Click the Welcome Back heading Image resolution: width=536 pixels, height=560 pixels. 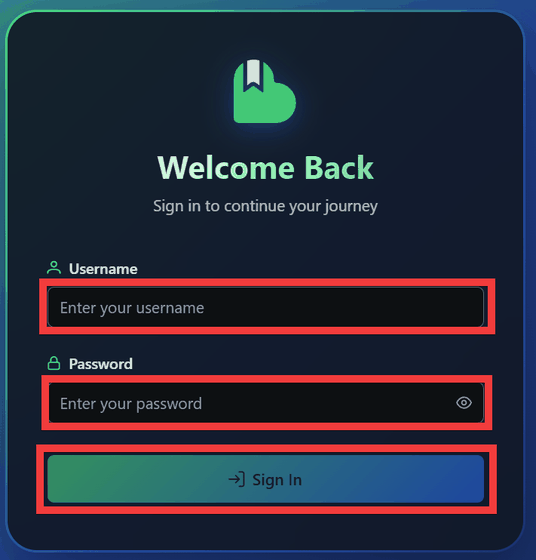pos(266,168)
